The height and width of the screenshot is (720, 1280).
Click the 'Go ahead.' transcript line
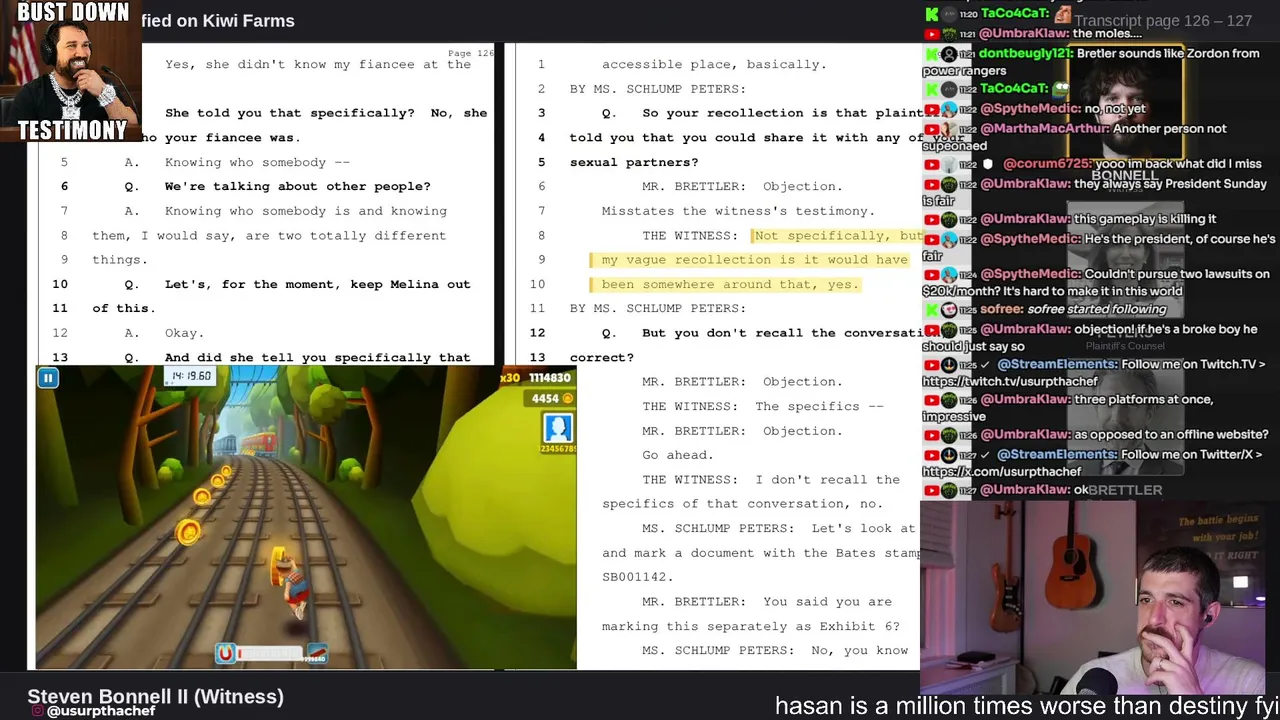678,455
